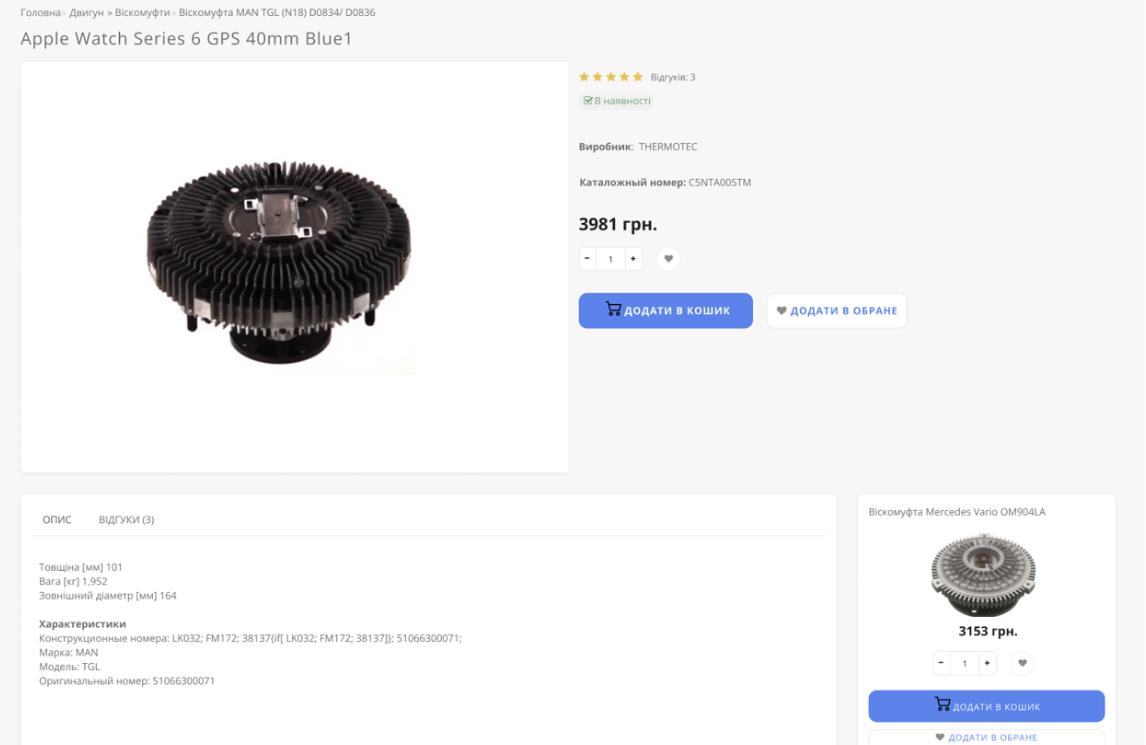Add Mercedes Vario clutch to favorites

(x=986, y=738)
